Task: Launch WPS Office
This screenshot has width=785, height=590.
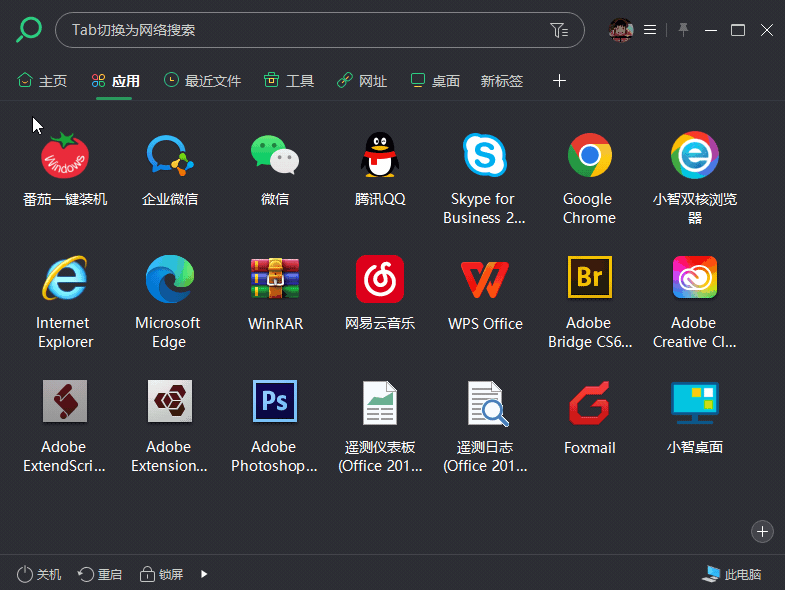Action: [x=485, y=279]
